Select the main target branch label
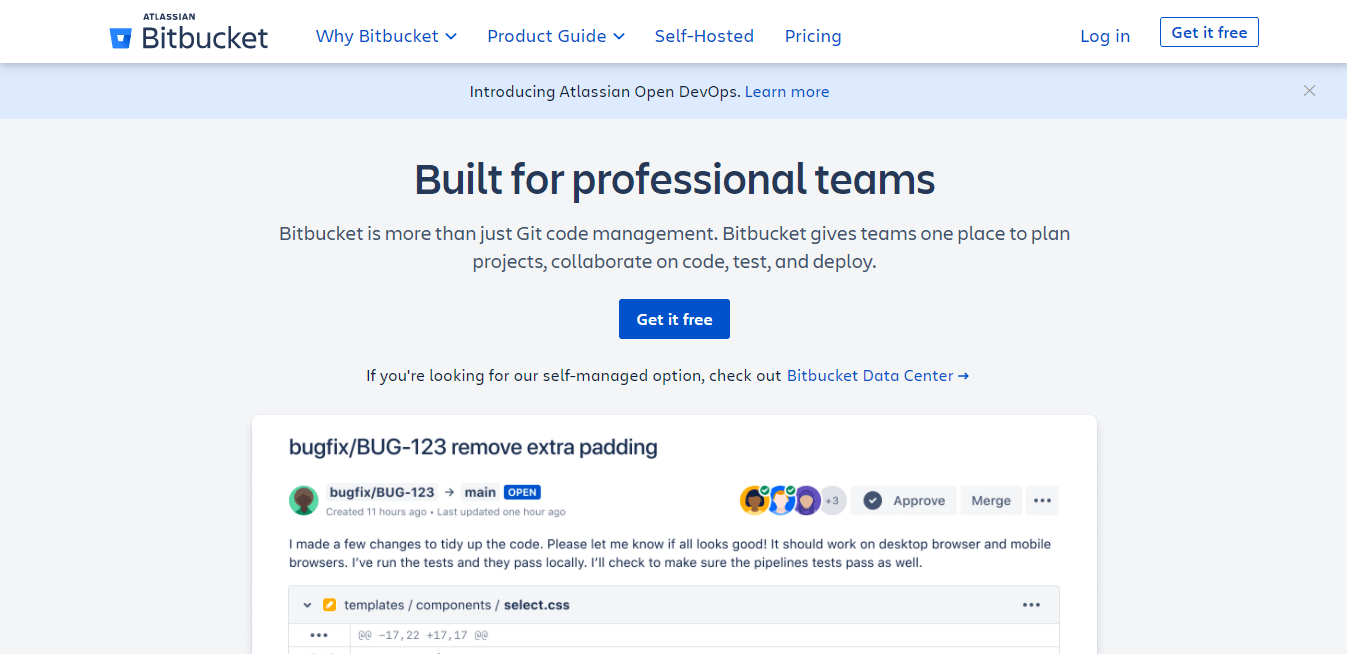 click(x=480, y=492)
